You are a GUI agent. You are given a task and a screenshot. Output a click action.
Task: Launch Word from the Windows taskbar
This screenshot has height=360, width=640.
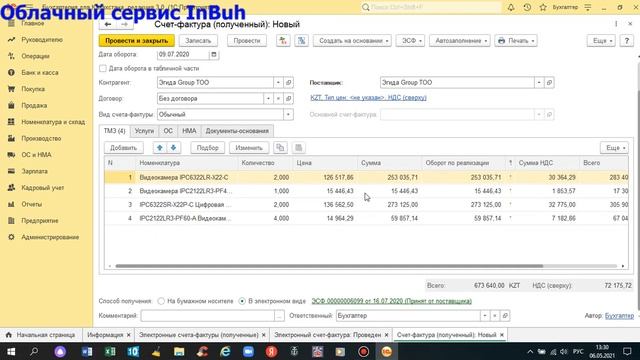(x=87, y=351)
